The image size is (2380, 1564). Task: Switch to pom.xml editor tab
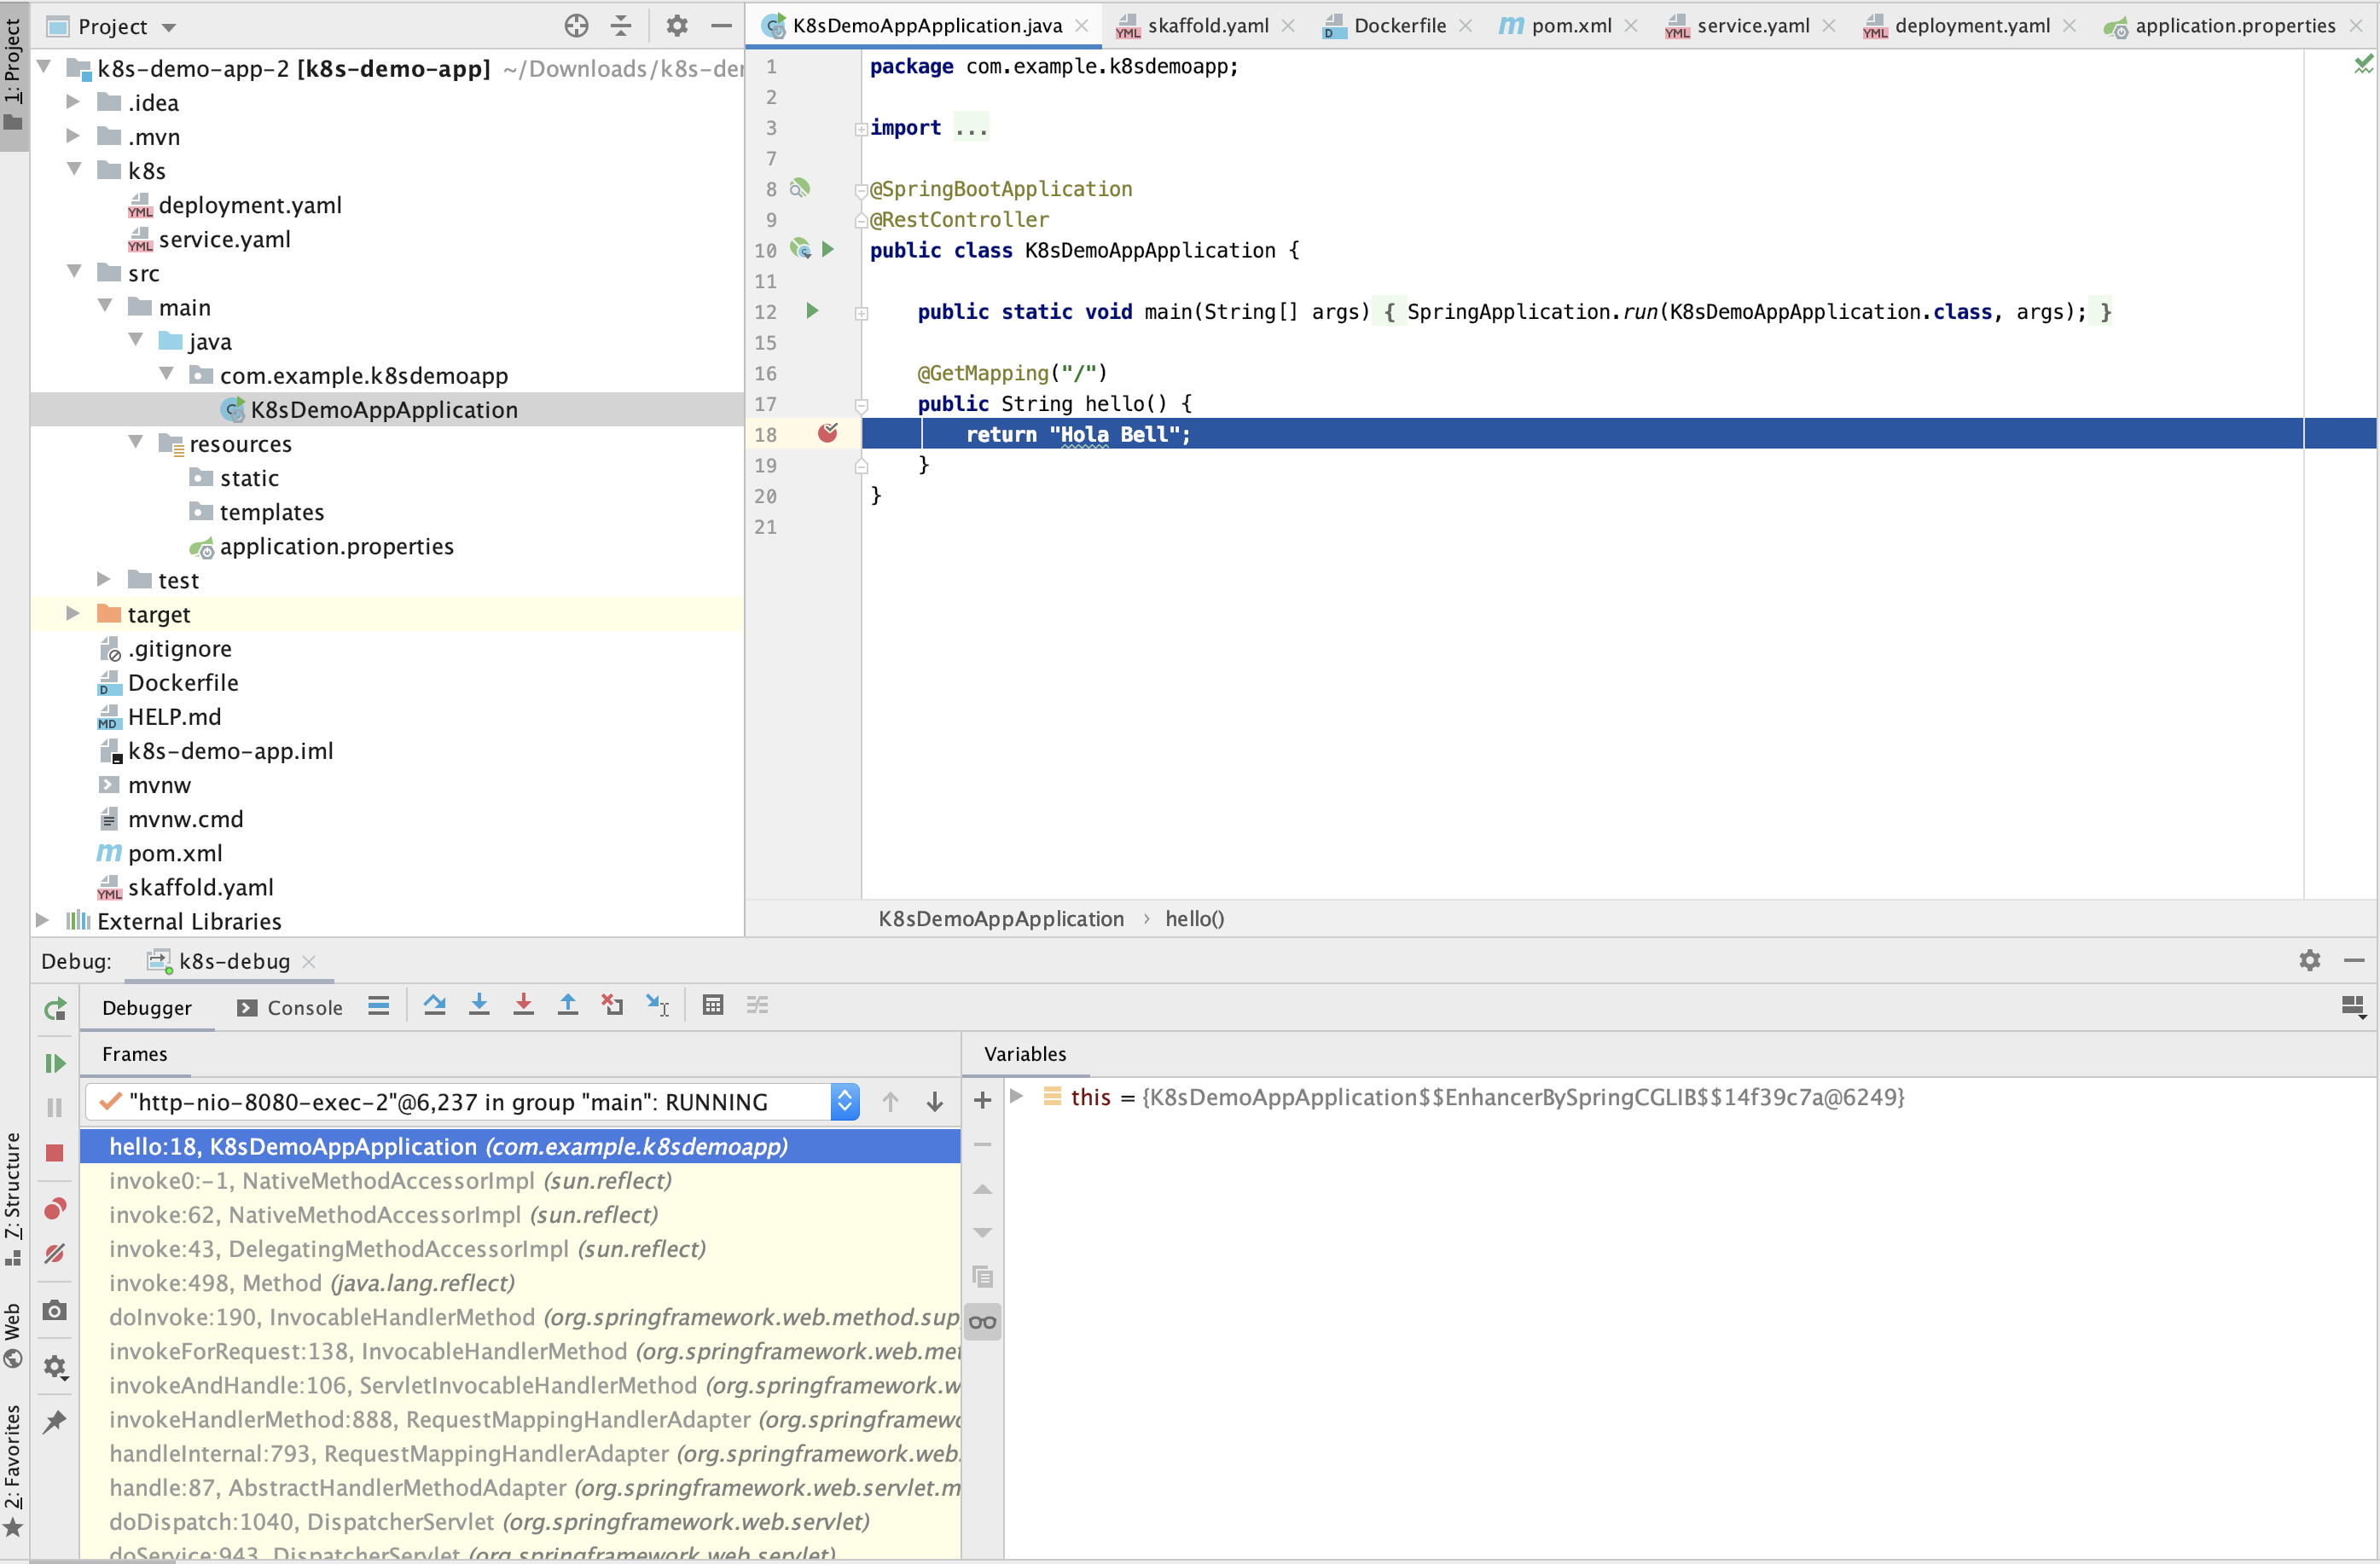(1570, 26)
